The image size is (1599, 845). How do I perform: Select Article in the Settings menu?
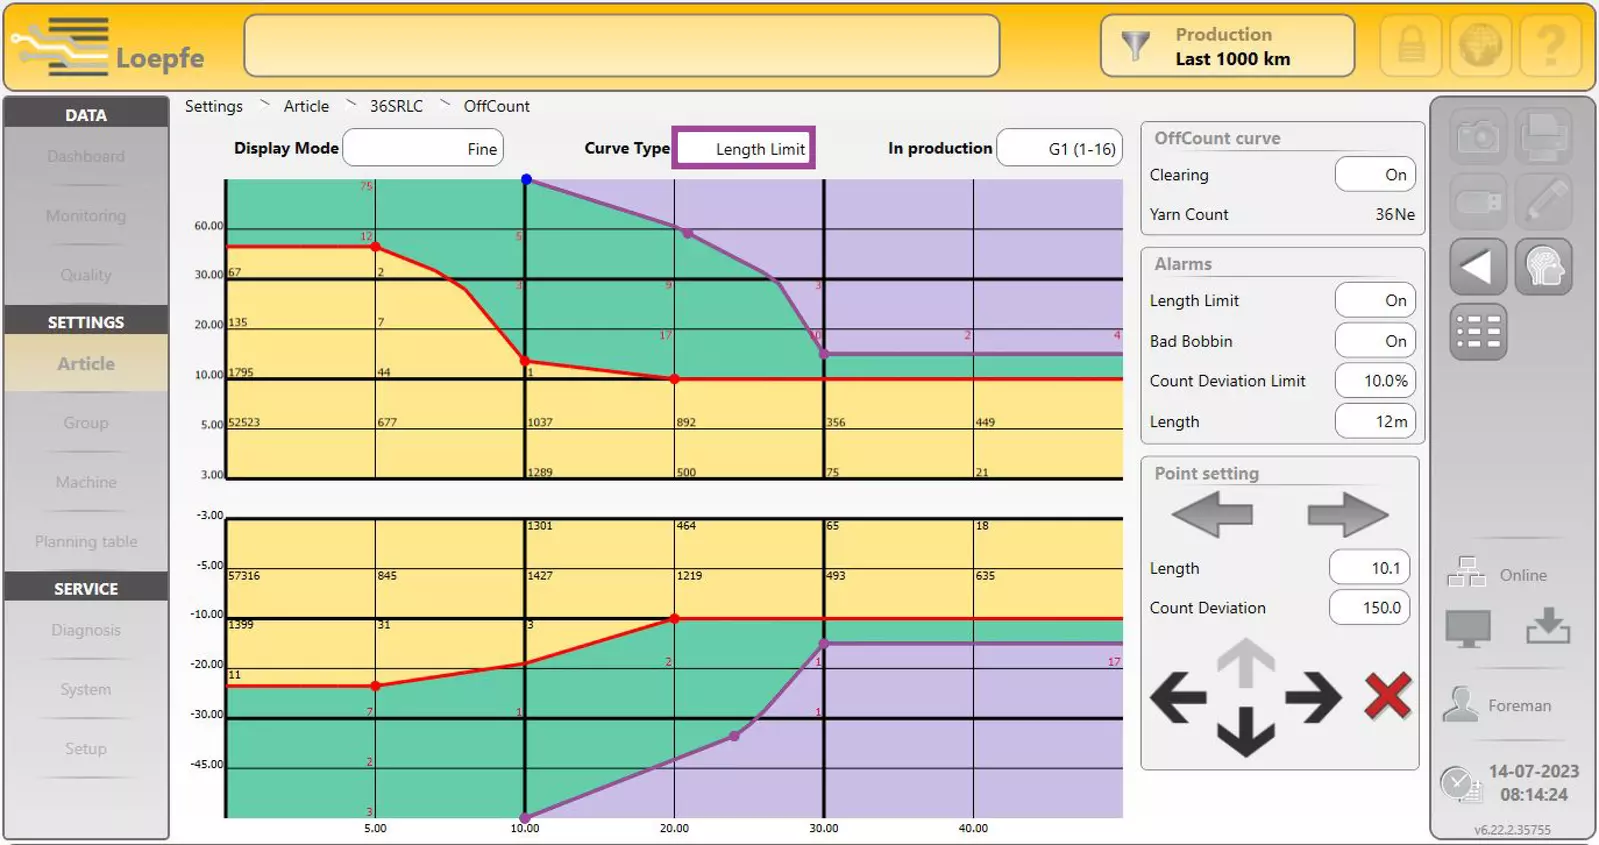point(86,364)
